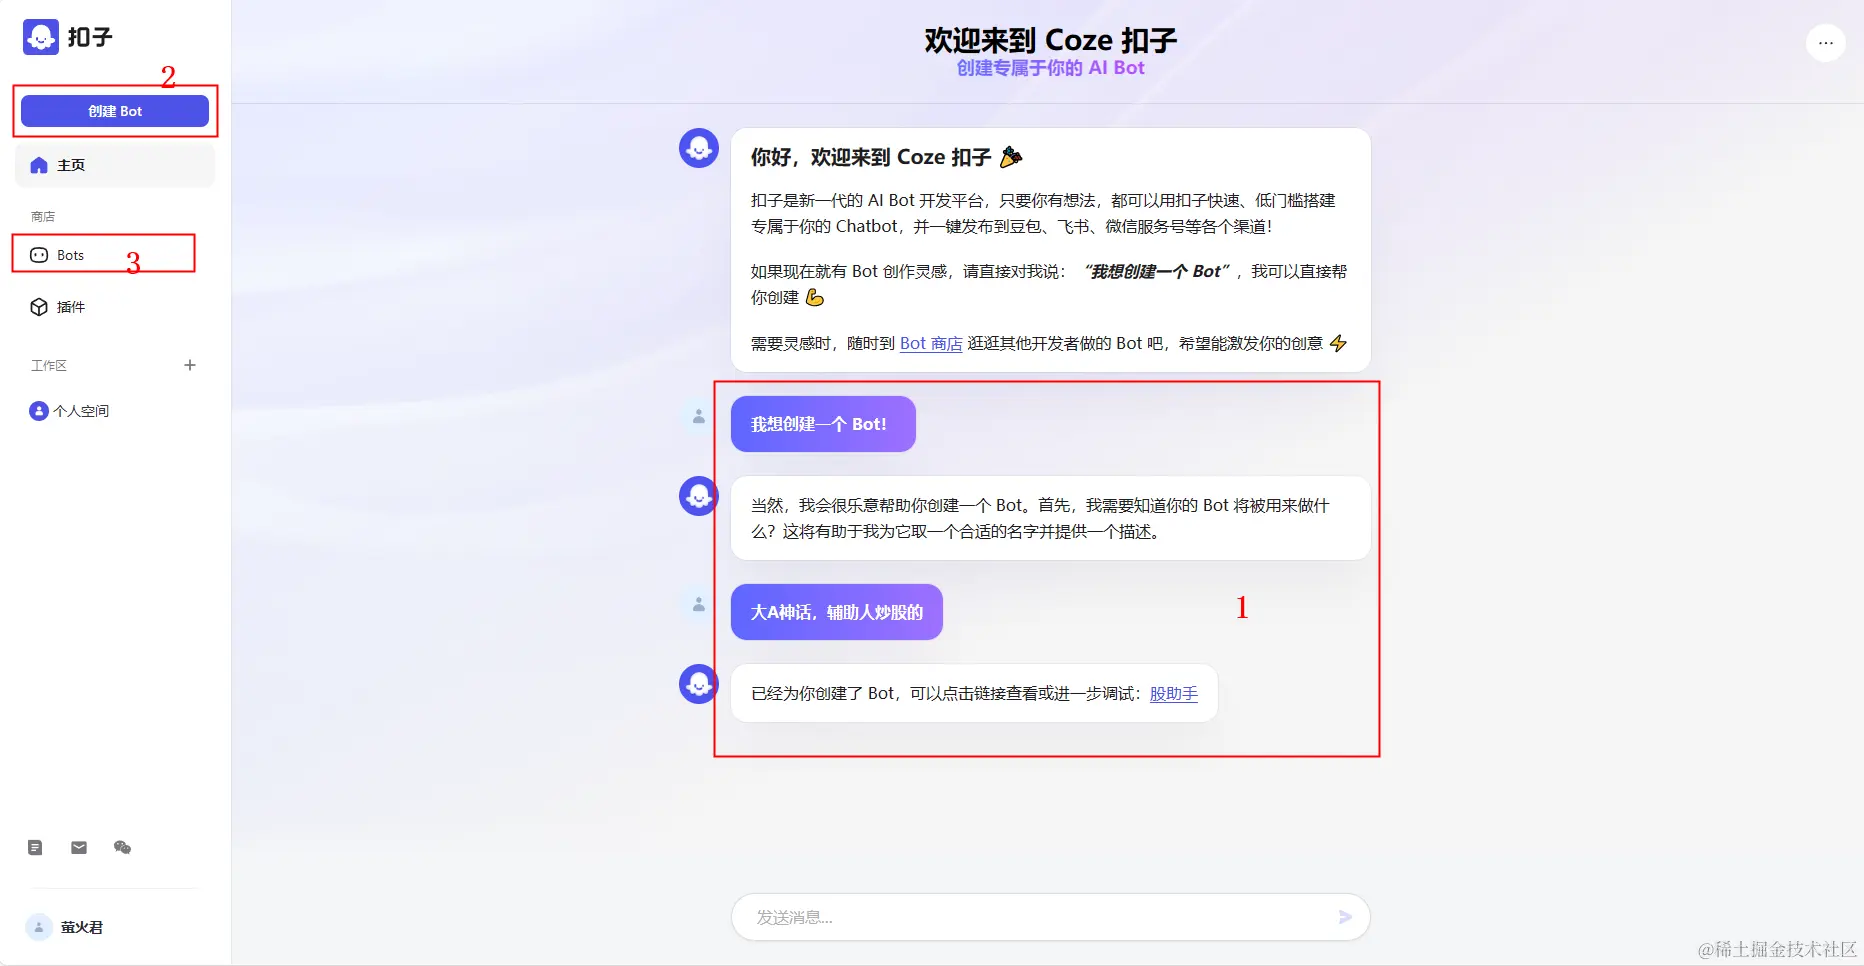Click the mail envelope icon
Viewport: 1864px width, 966px height.
tap(79, 848)
